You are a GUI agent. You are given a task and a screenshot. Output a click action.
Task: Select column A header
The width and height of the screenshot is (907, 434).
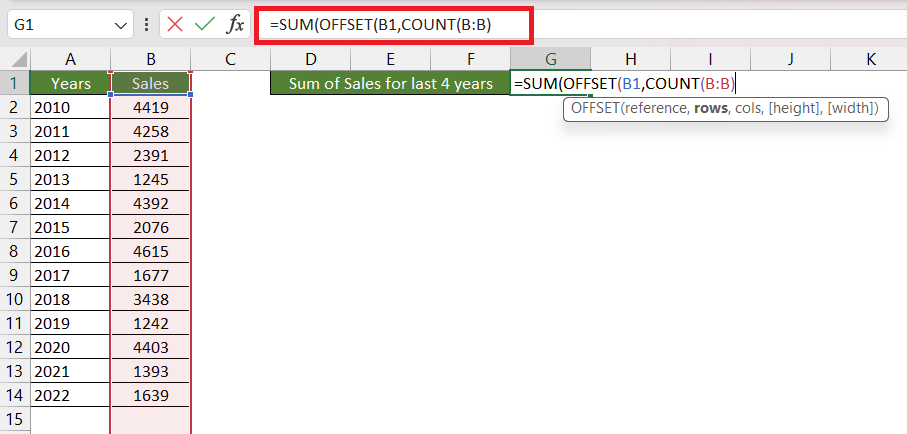71,59
